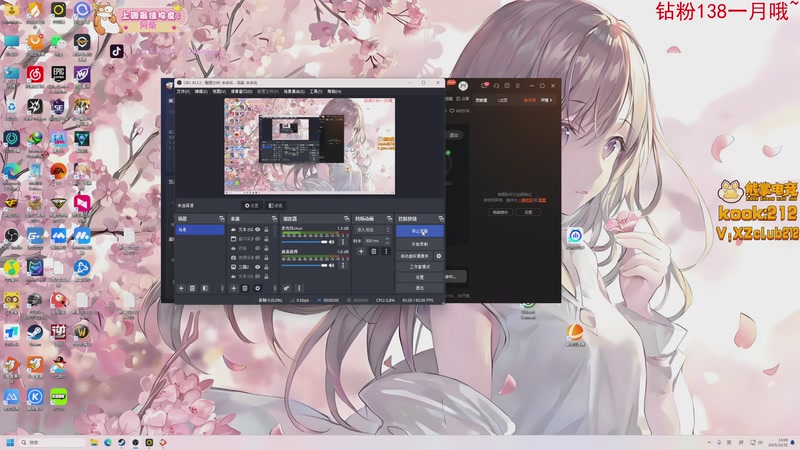Open EA app desktop icon
Viewport: 800px width, 450px height.
coord(59,173)
